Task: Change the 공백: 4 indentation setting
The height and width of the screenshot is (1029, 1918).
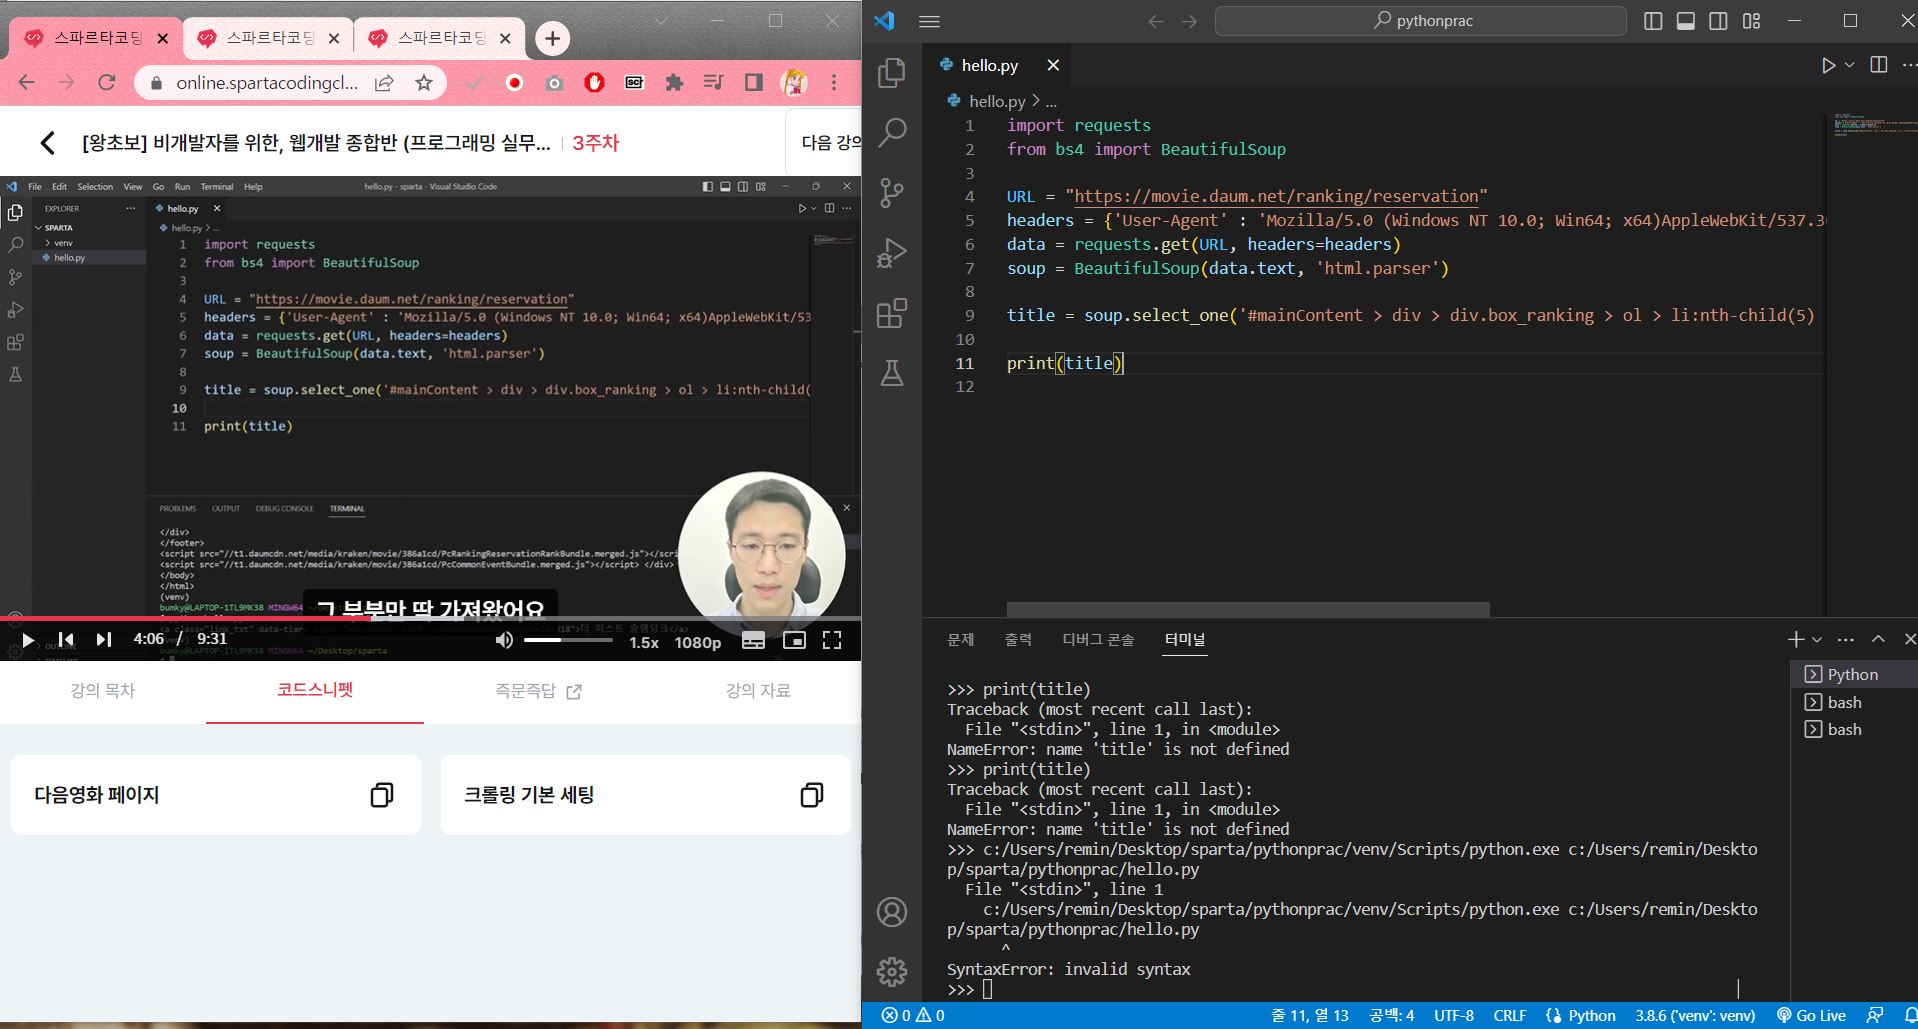Action: pyautogui.click(x=1391, y=1016)
